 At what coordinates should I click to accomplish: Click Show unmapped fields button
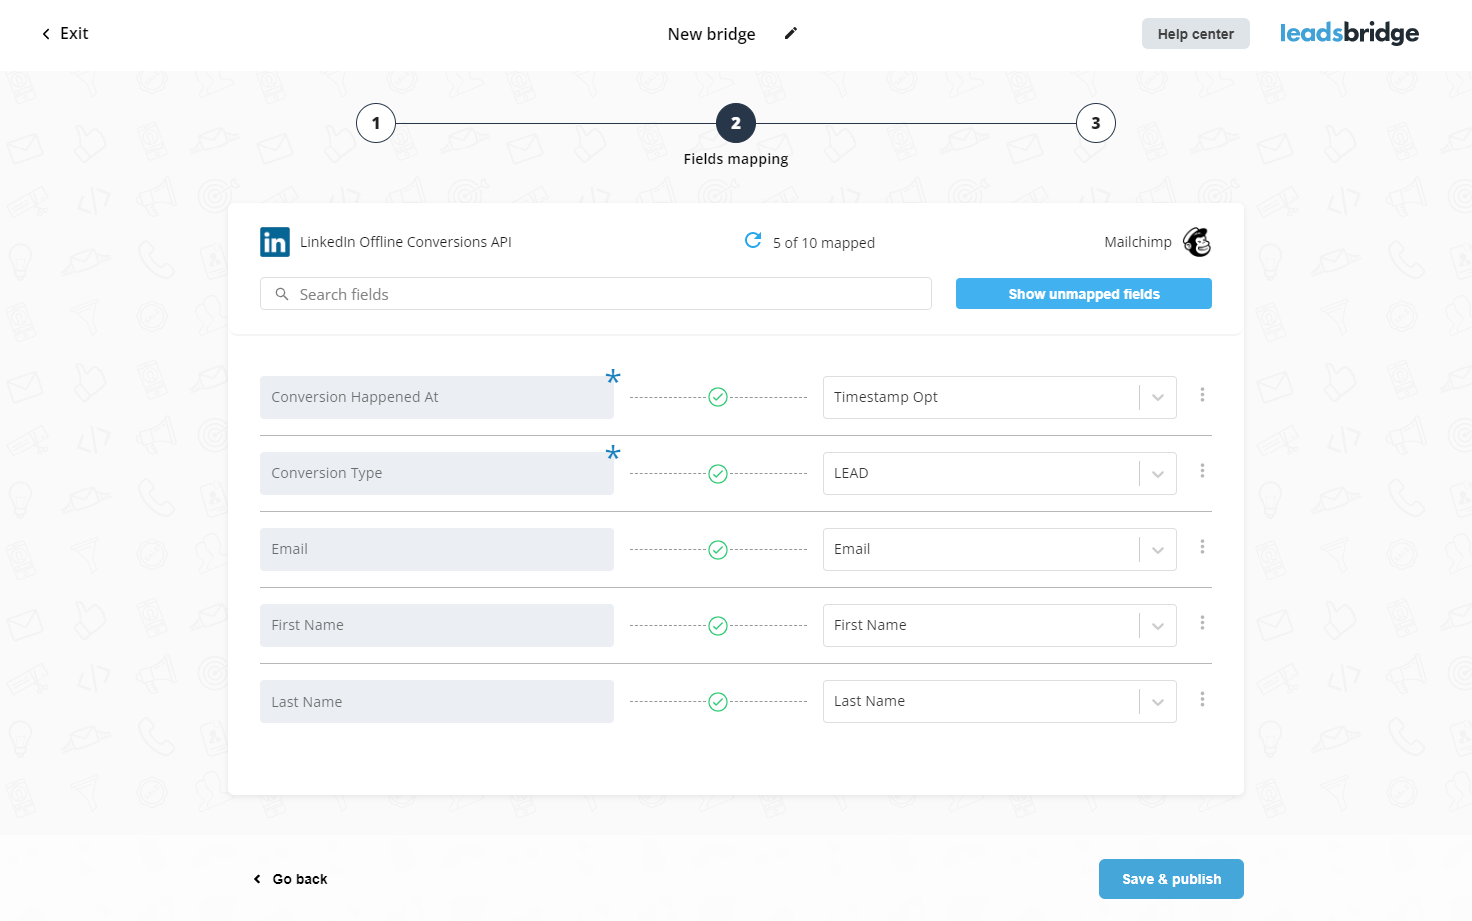(1084, 294)
